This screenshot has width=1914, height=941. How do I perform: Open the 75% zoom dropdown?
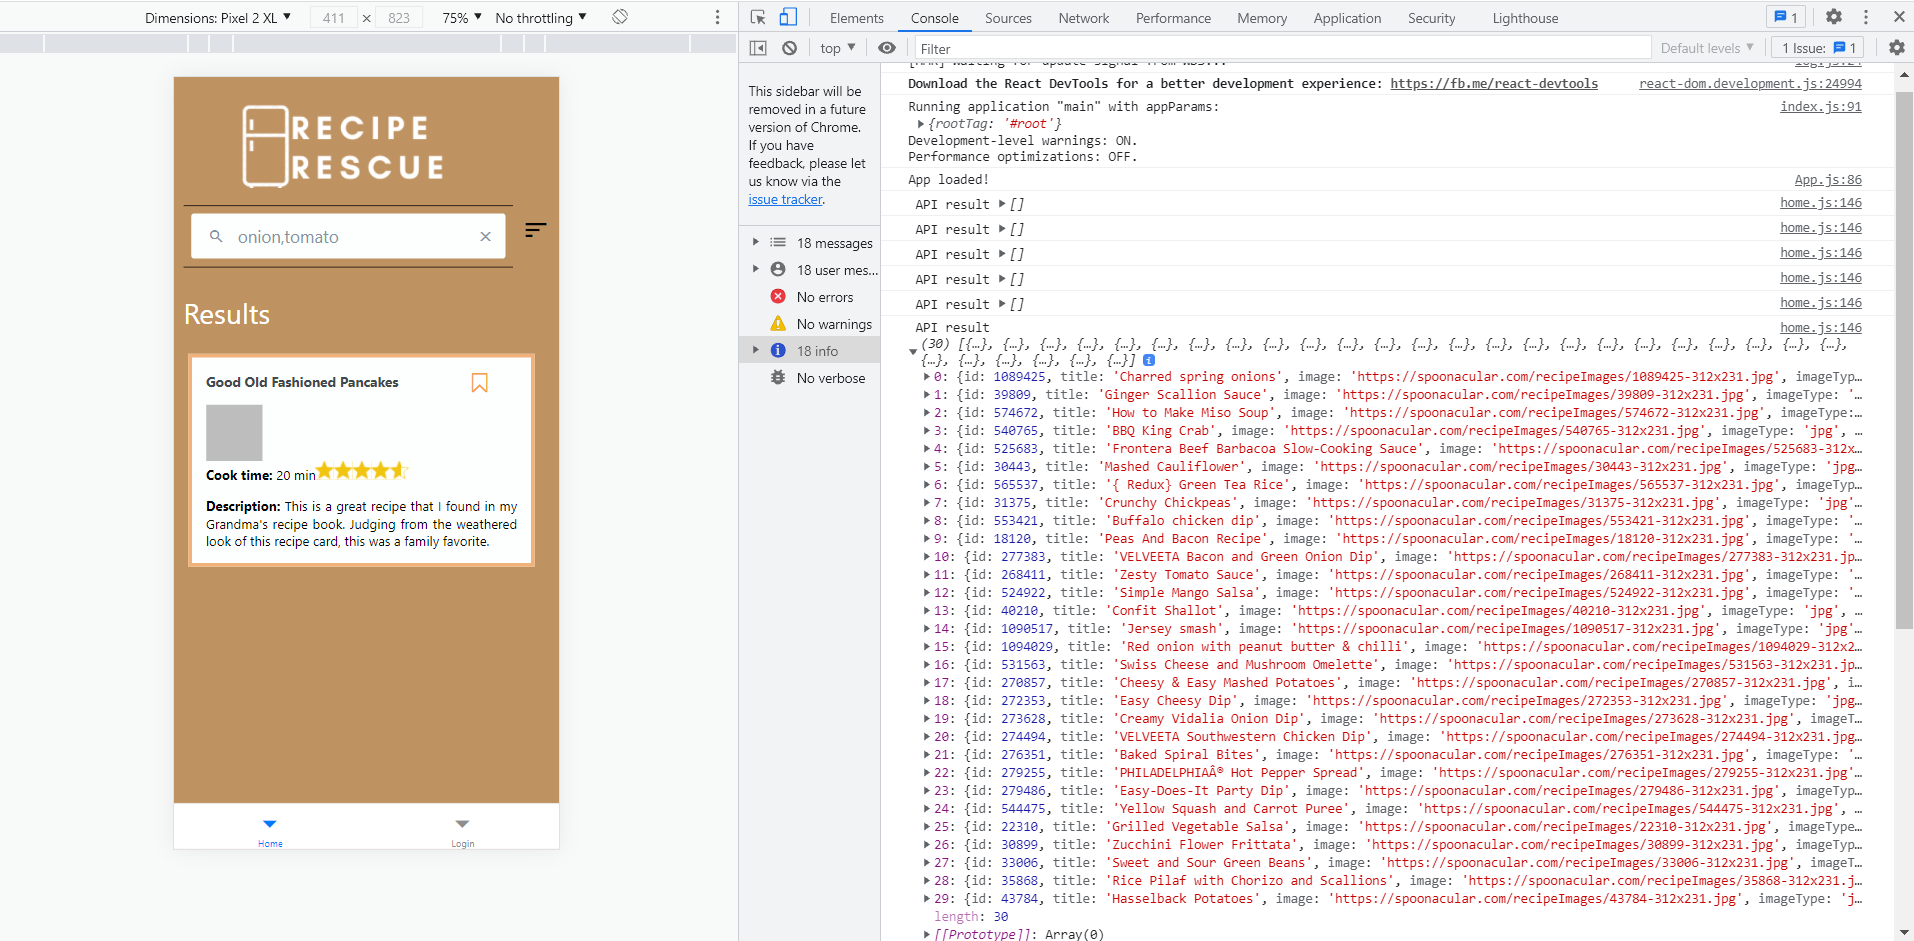462,18
